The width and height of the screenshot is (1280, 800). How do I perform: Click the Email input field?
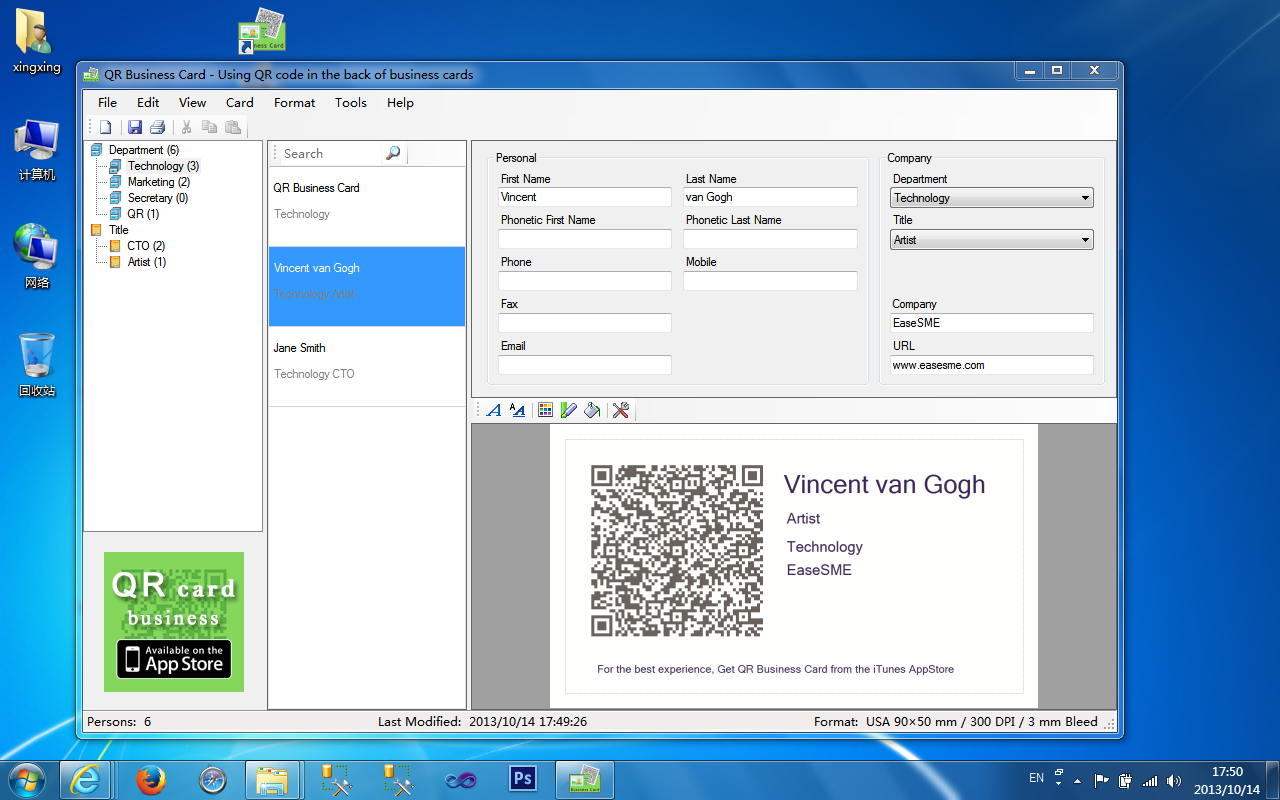(x=584, y=365)
